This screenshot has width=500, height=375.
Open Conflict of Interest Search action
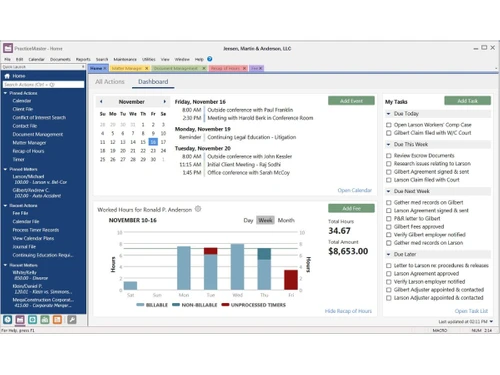(39, 118)
